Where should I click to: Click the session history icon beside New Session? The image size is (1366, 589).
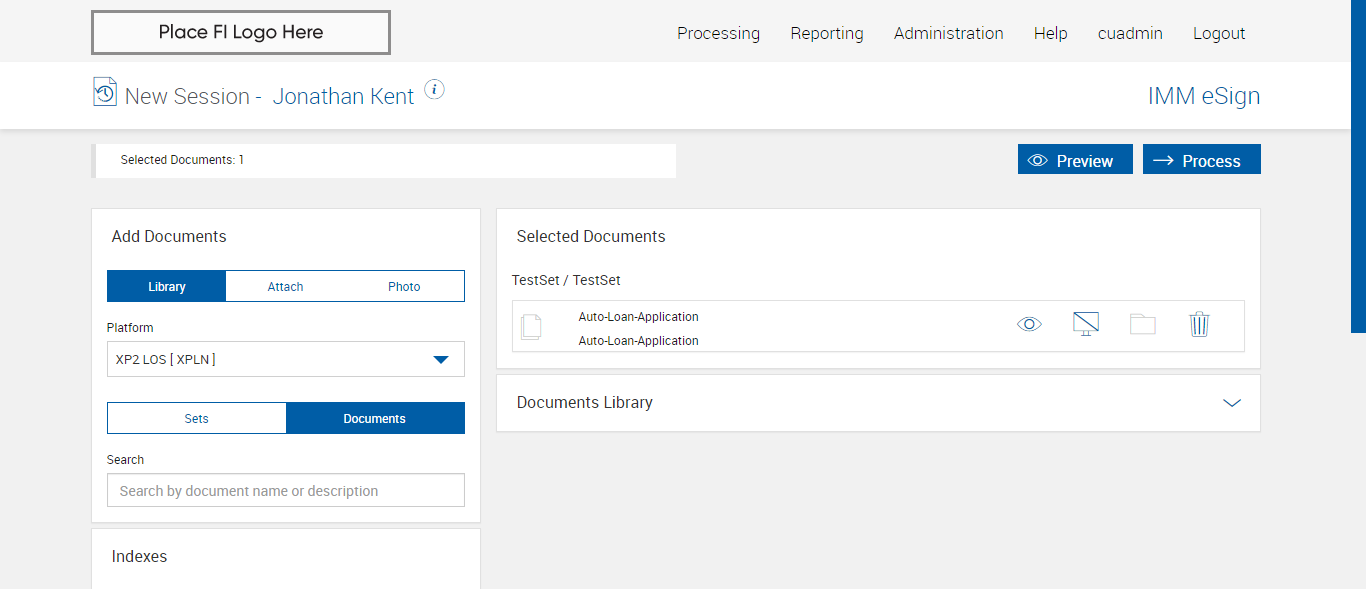[x=104, y=92]
